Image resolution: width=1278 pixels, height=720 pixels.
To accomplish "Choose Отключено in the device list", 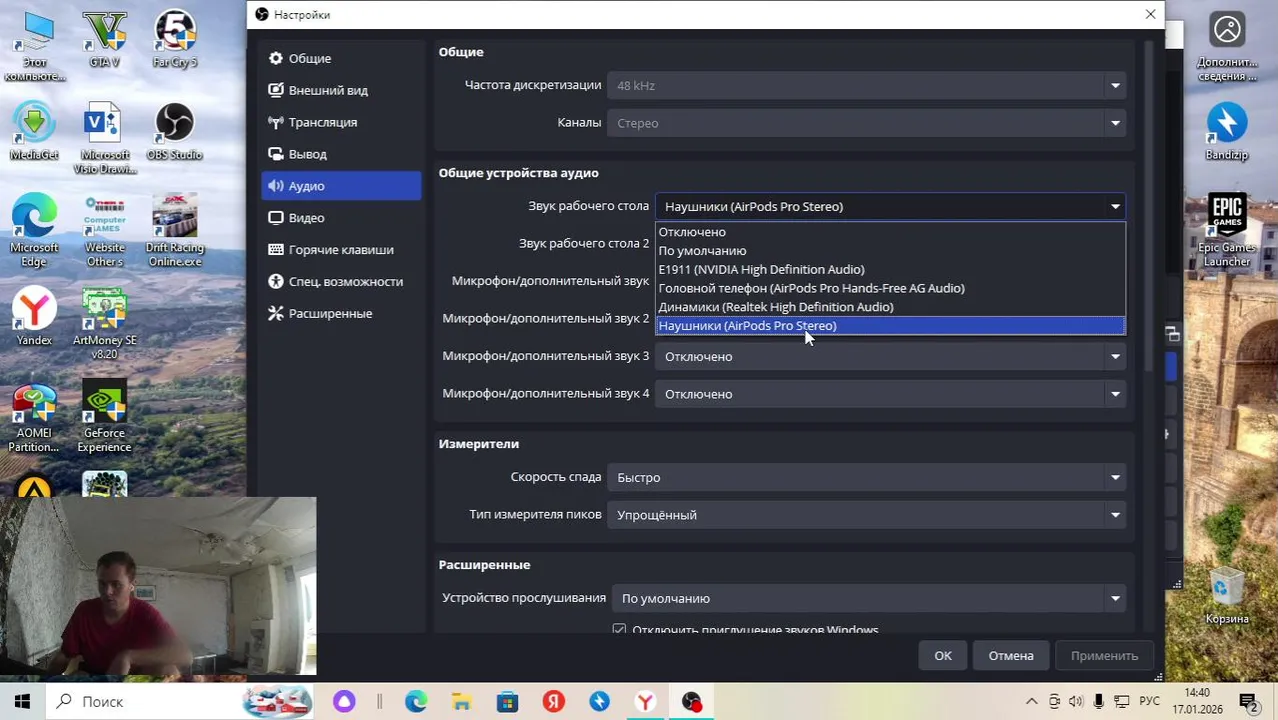I will [890, 232].
